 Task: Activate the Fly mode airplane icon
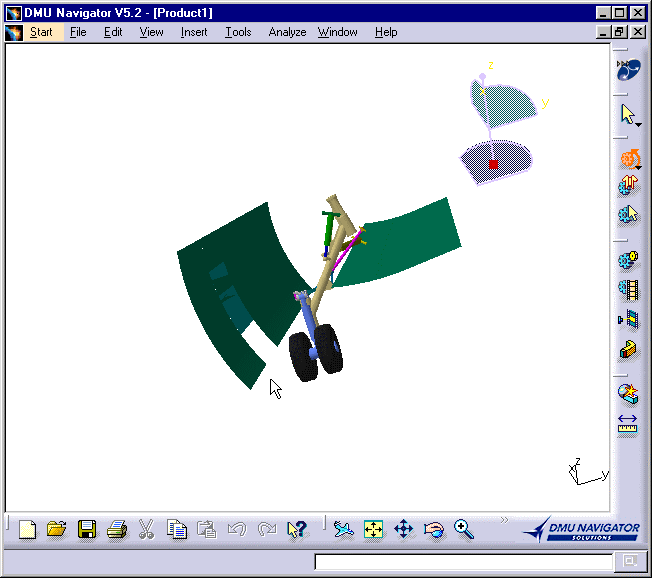pos(343,529)
